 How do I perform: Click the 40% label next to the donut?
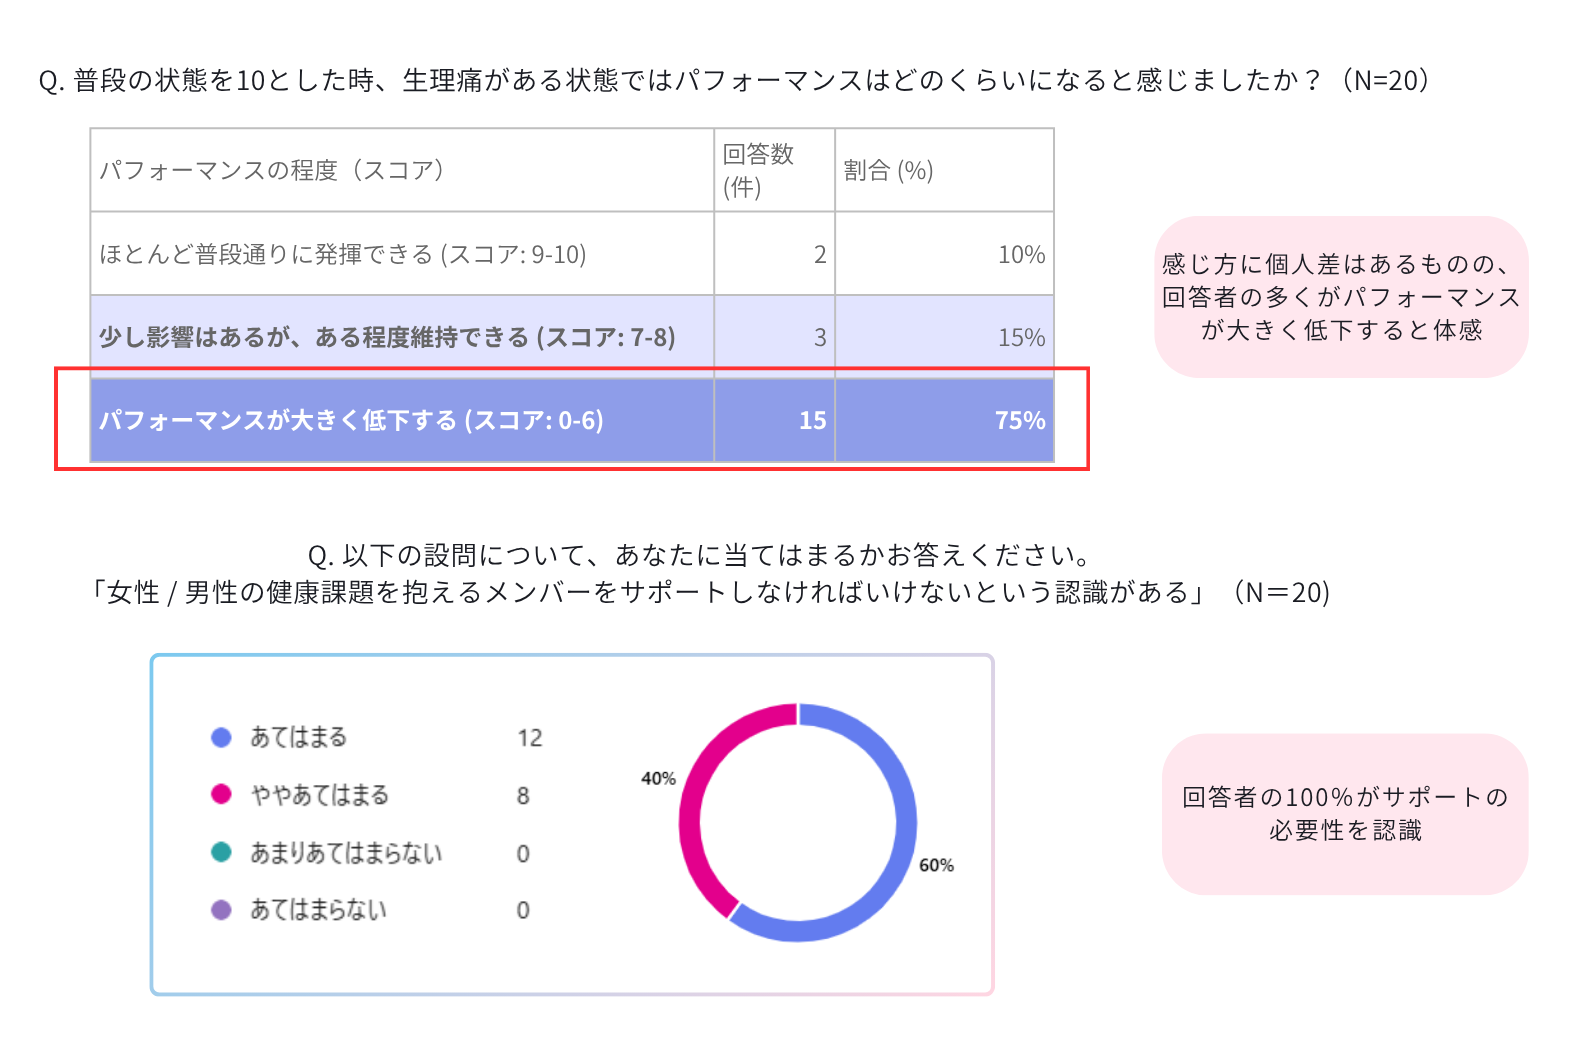click(658, 778)
